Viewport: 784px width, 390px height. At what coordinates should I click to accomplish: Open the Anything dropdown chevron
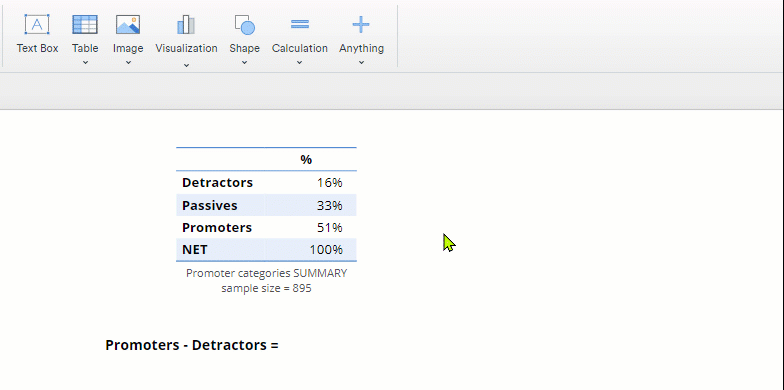pyautogui.click(x=361, y=62)
